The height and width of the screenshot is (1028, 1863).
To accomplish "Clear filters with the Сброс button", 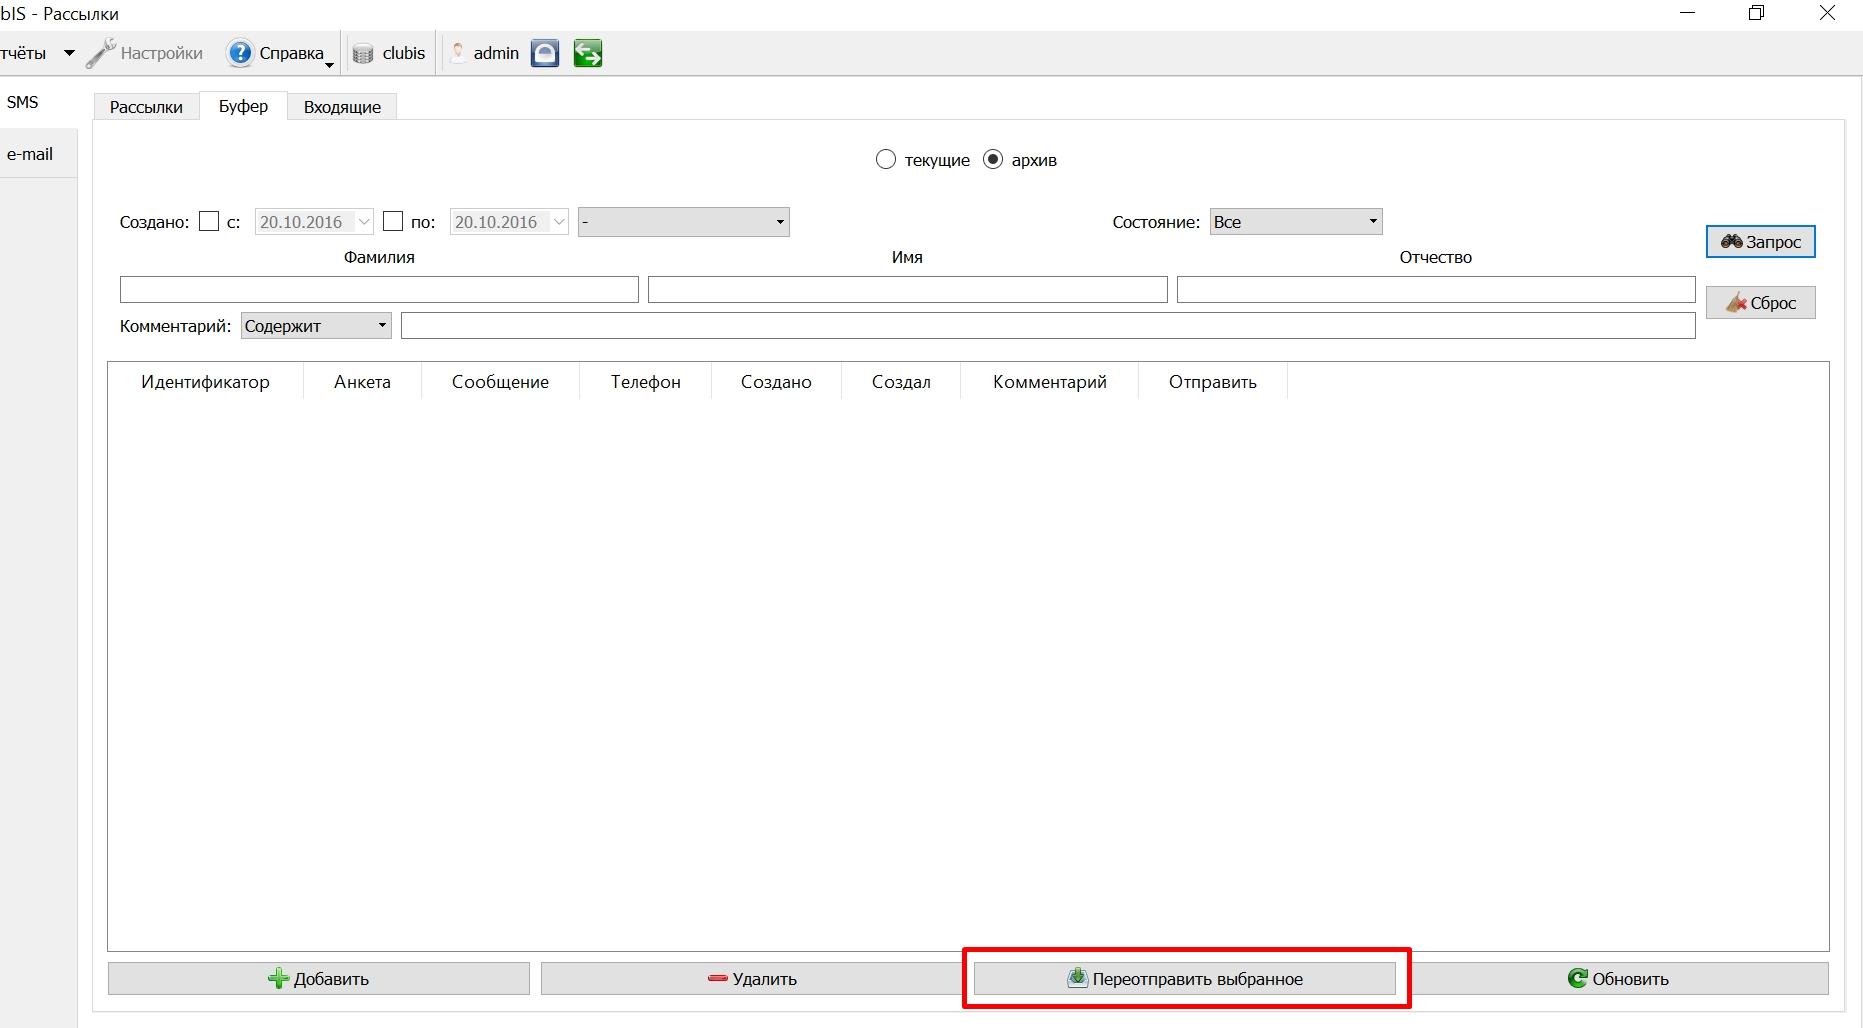I will point(1760,303).
